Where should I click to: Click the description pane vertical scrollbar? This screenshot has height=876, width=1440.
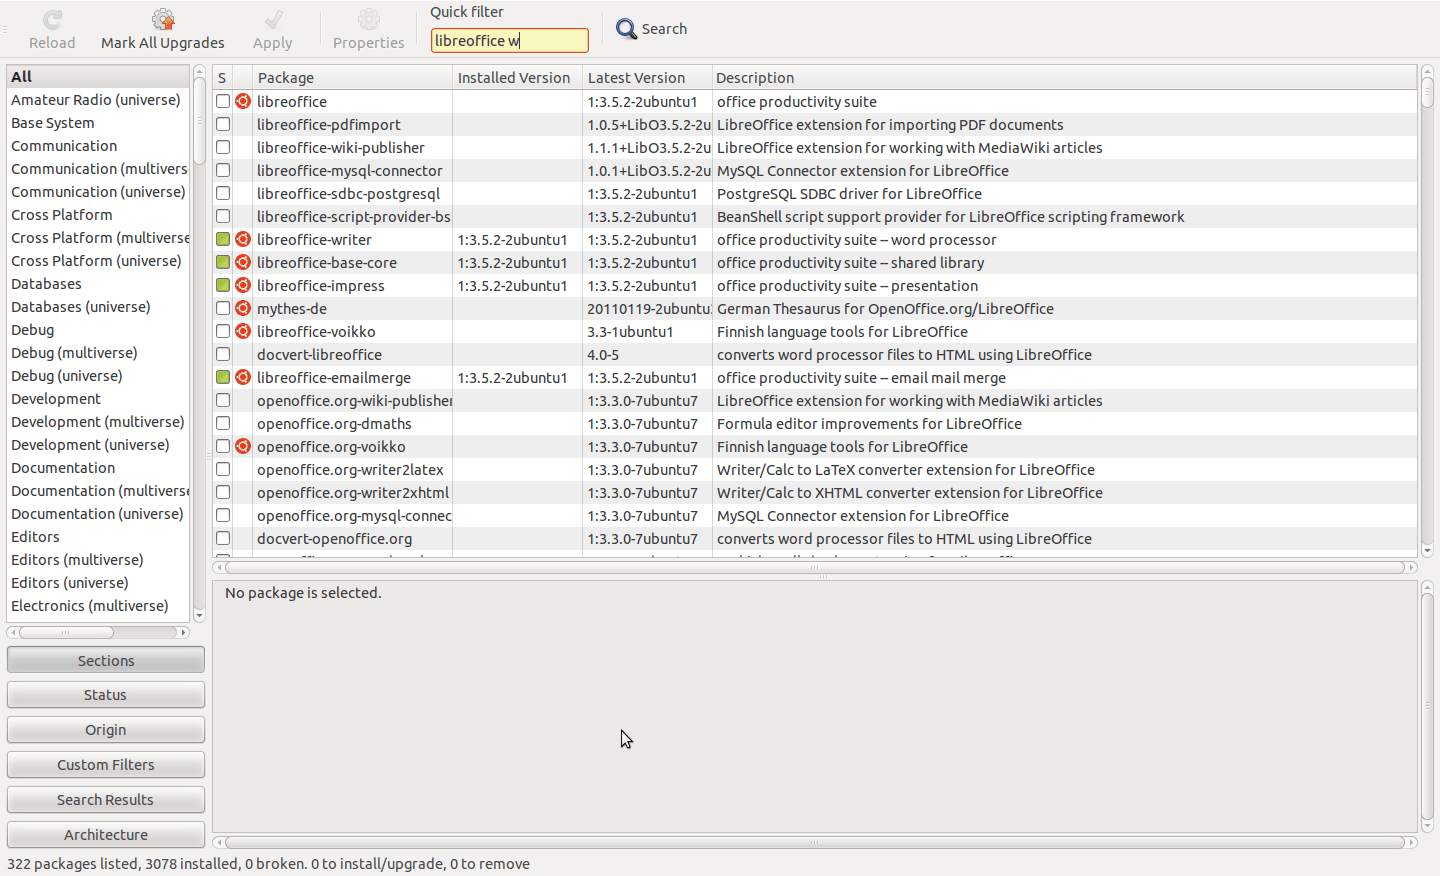click(x=1427, y=706)
